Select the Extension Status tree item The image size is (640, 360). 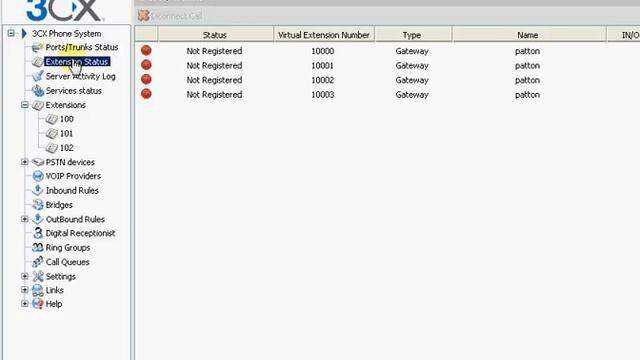click(77, 62)
